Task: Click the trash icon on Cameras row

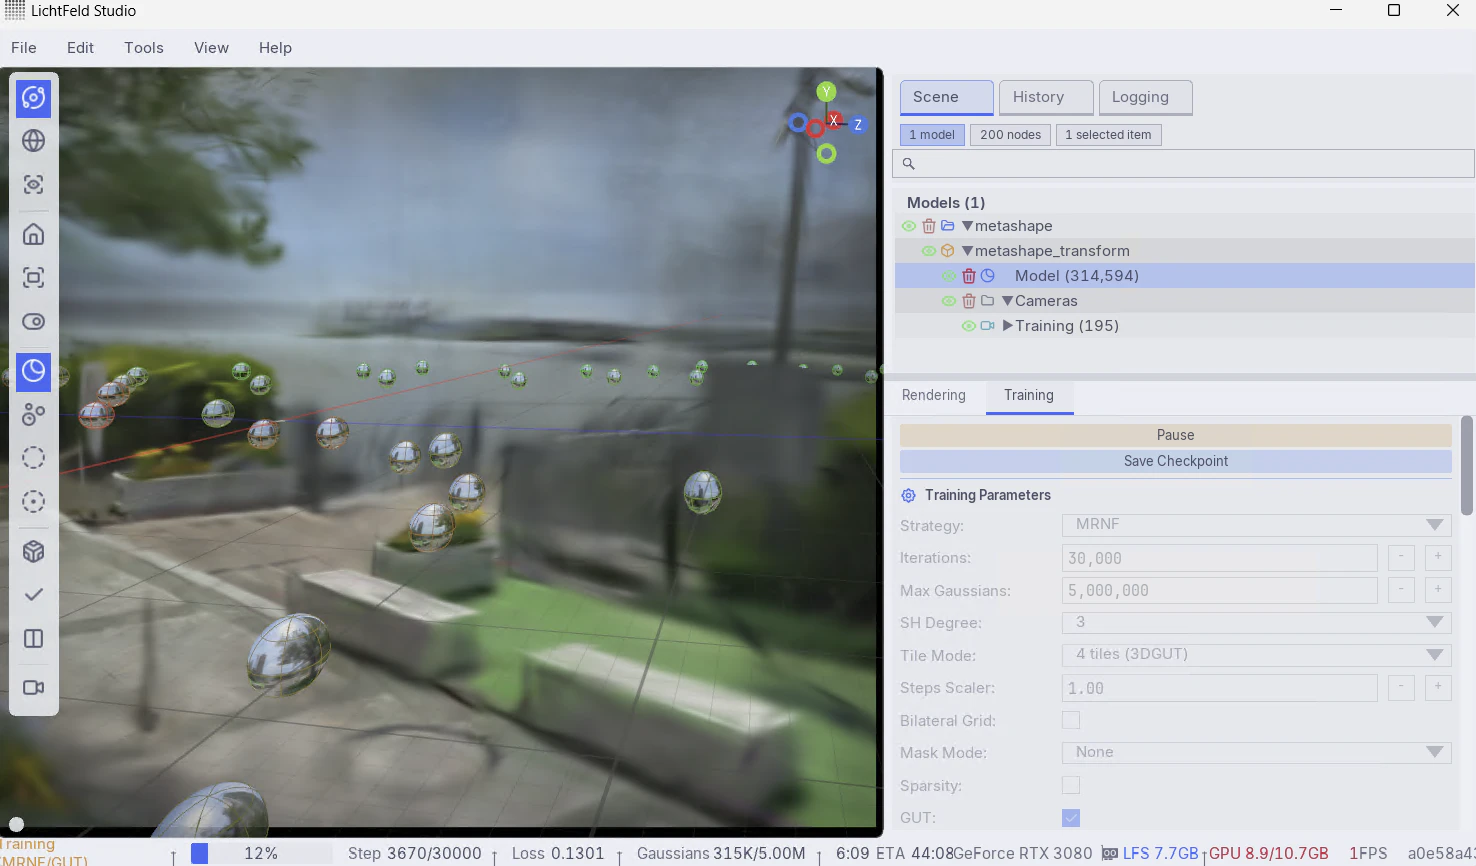Action: coord(968,301)
